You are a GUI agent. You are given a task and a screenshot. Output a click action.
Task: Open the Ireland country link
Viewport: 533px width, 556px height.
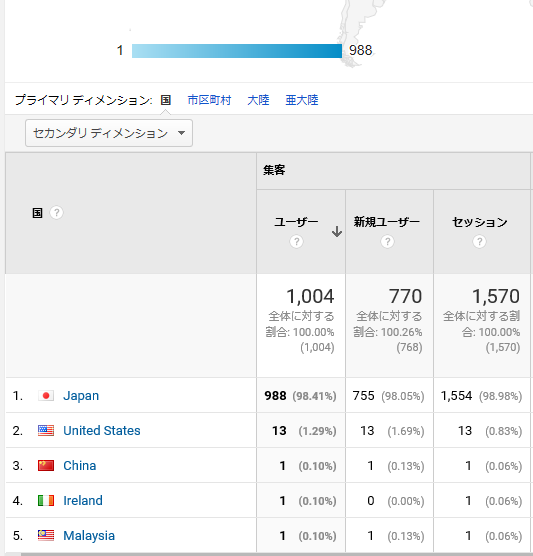83,501
